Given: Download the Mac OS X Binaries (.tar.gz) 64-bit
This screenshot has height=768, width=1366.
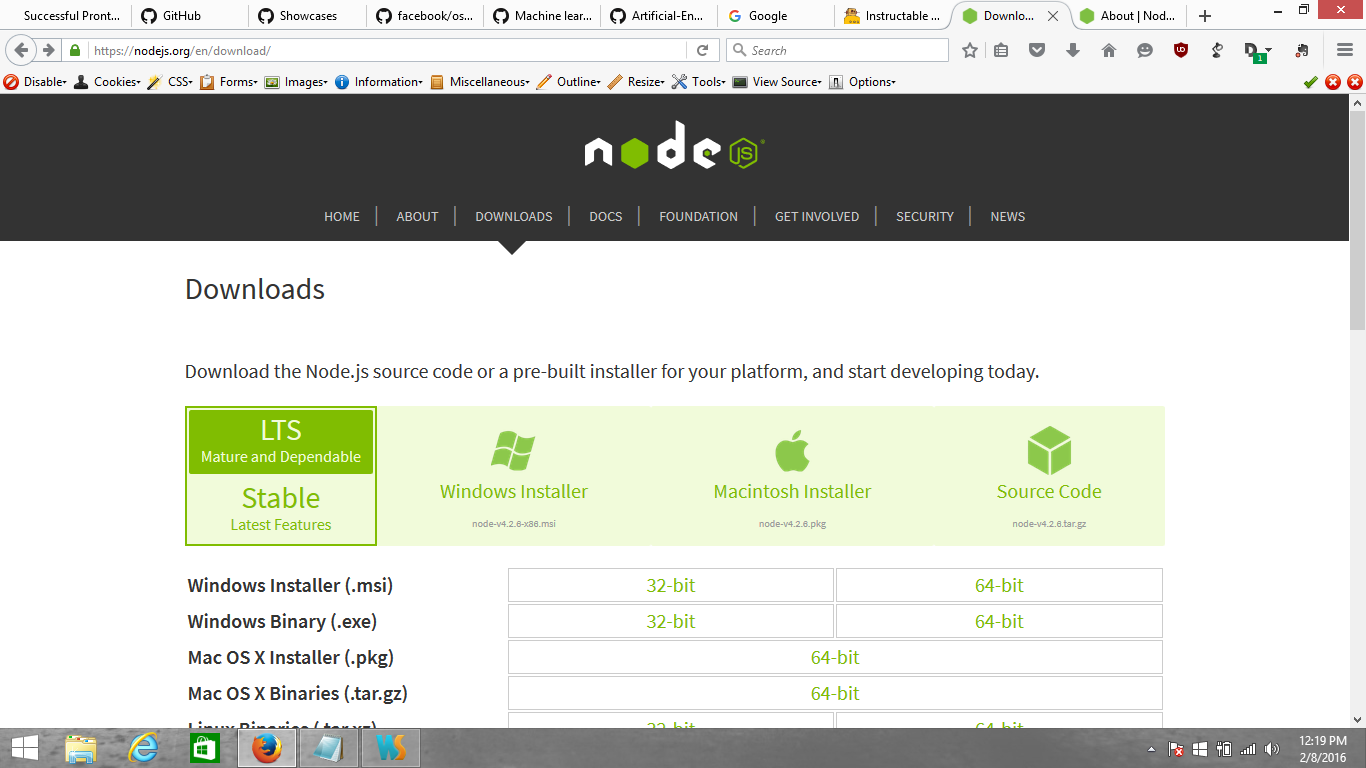Looking at the screenshot, I should pyautogui.click(x=835, y=693).
